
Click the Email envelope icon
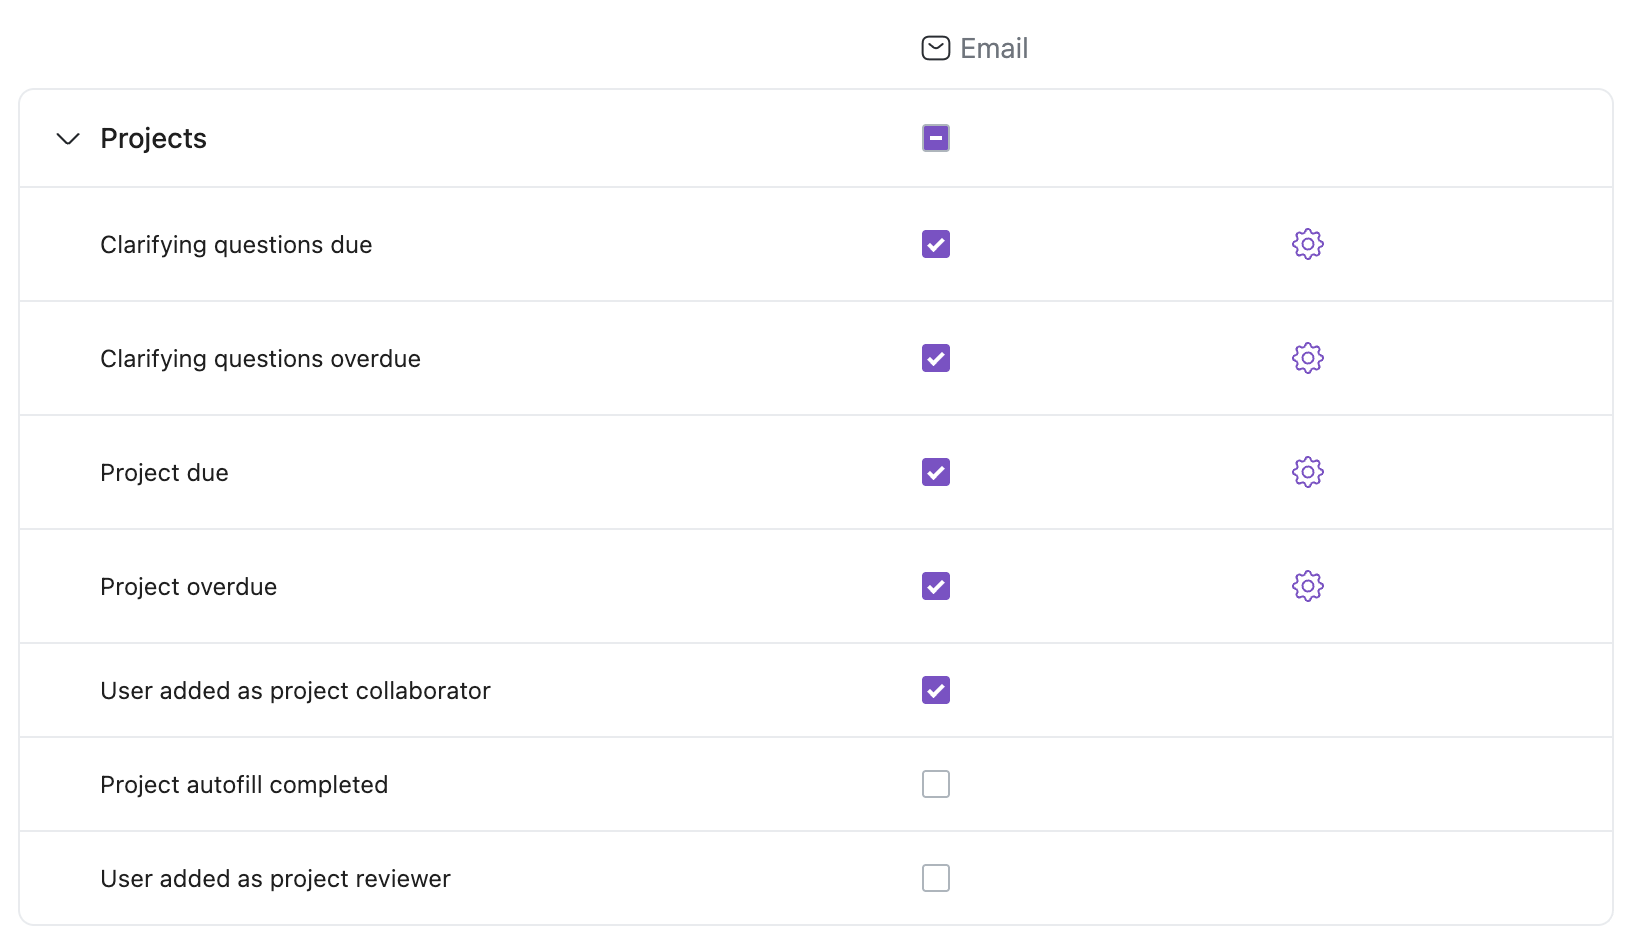click(935, 48)
